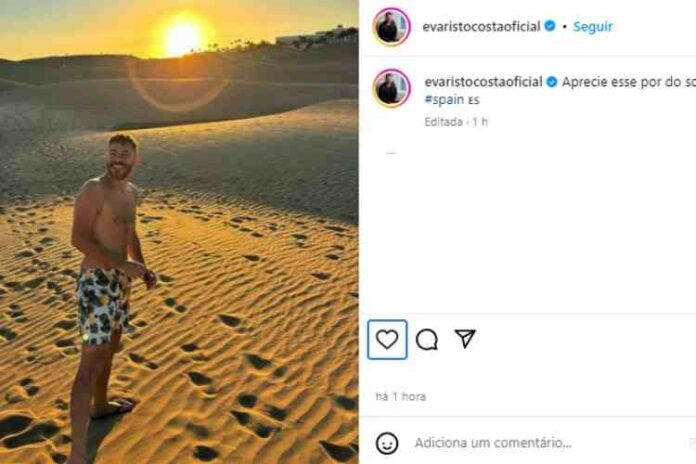The width and height of the screenshot is (696, 464).
Task: Click the 'ES' flag text after #spain
Action: pos(474,101)
